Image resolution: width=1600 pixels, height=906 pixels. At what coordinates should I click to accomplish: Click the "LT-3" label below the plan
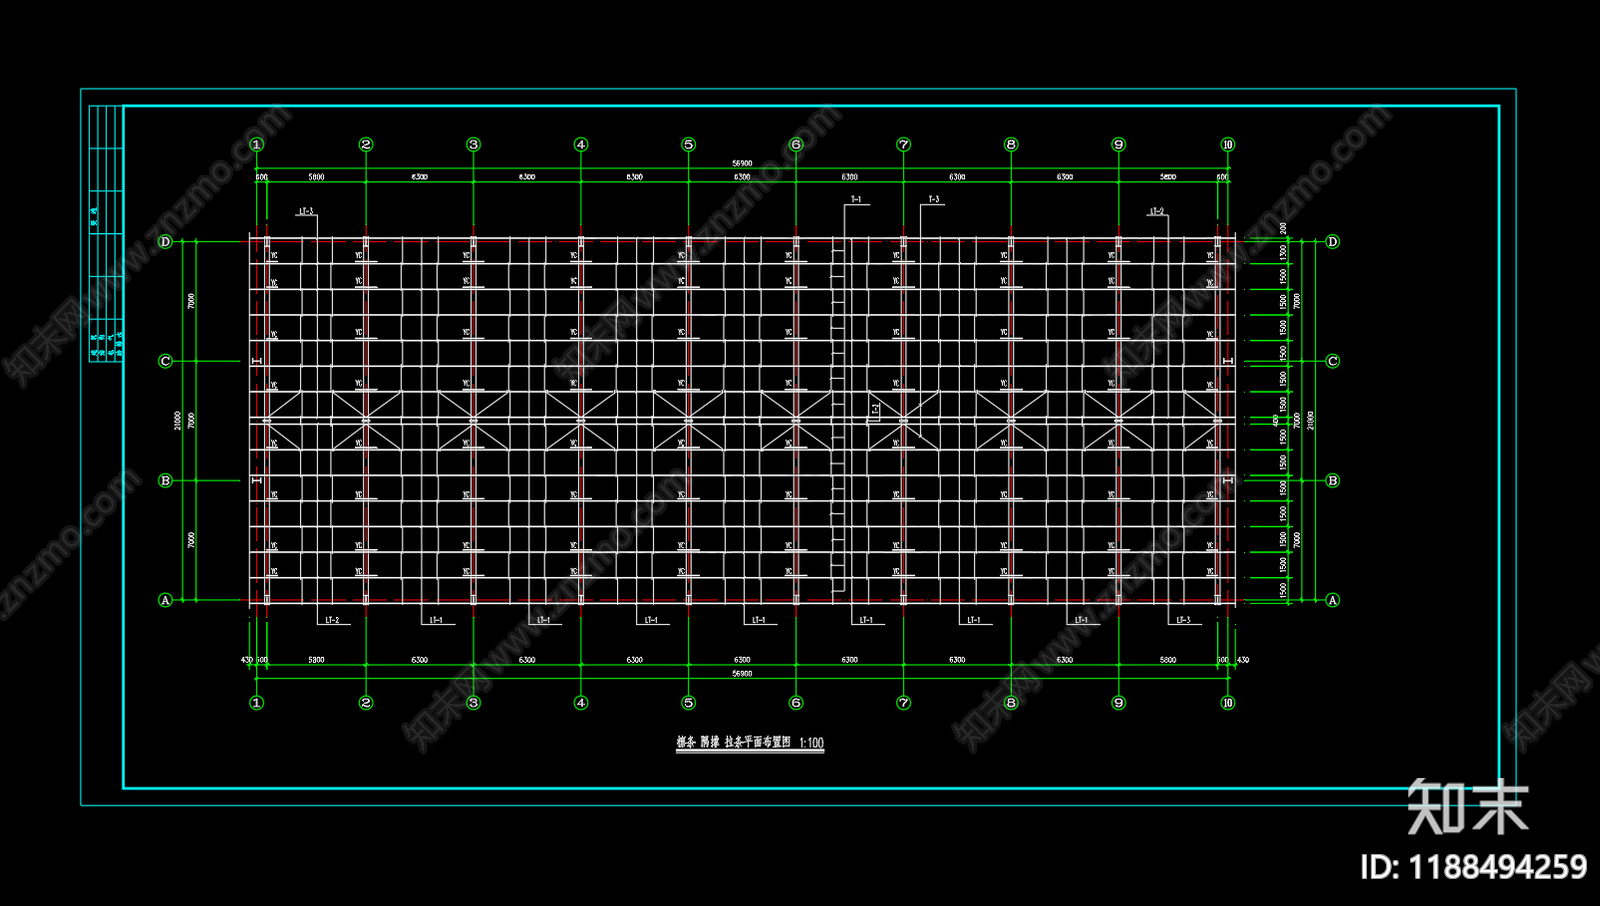click(1183, 620)
